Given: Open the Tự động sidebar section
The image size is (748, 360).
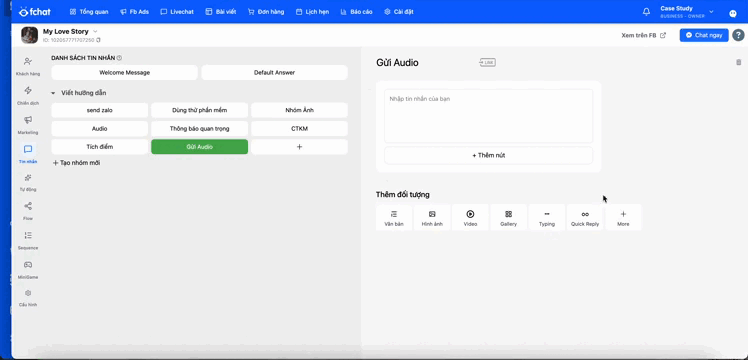Looking at the screenshot, I should 28,182.
